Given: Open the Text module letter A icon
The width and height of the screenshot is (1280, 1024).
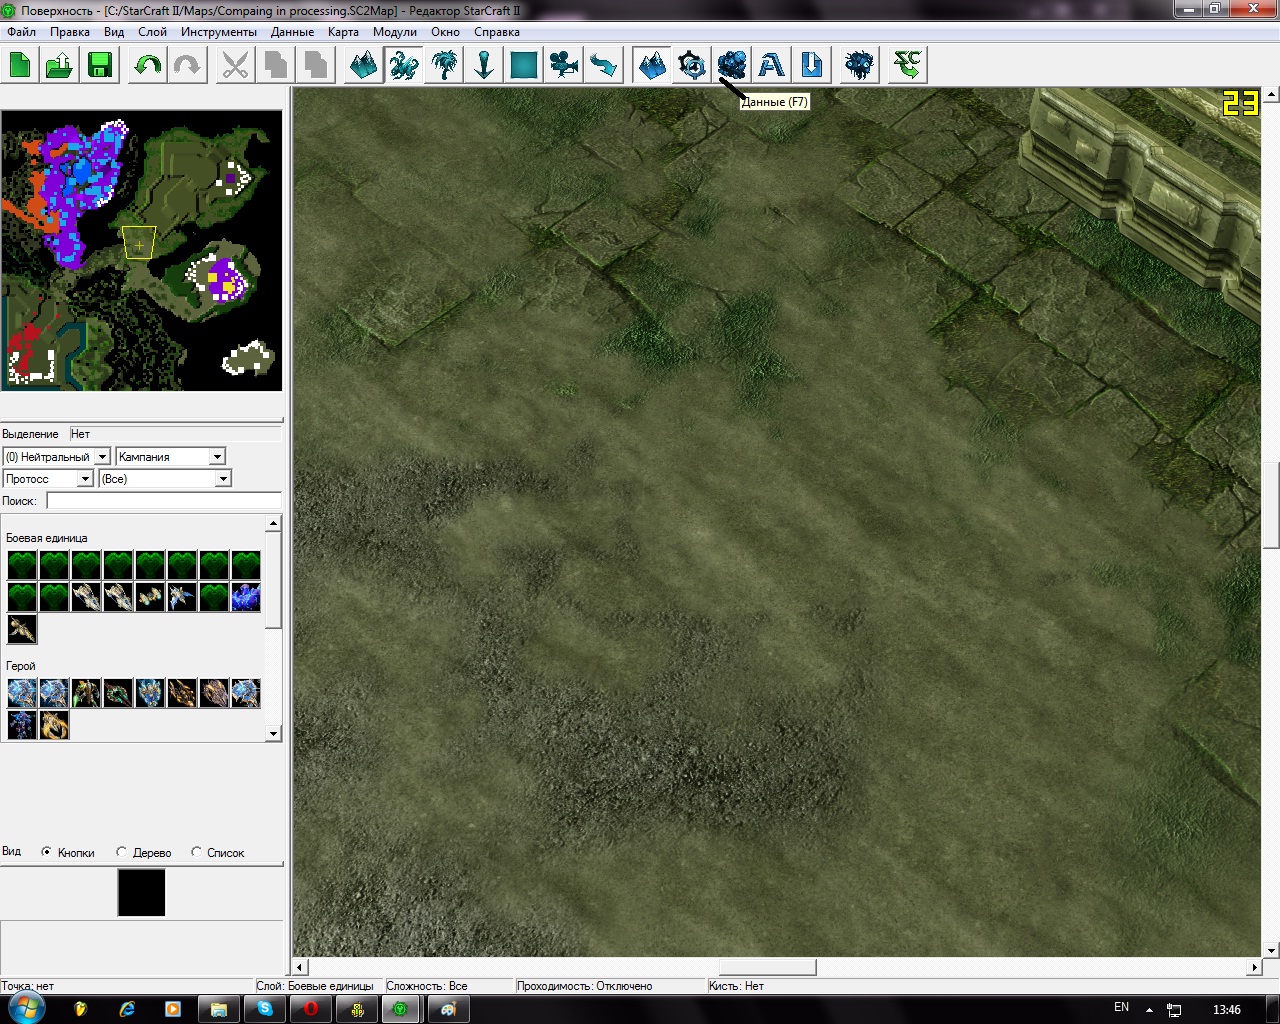Looking at the screenshot, I should click(771, 65).
